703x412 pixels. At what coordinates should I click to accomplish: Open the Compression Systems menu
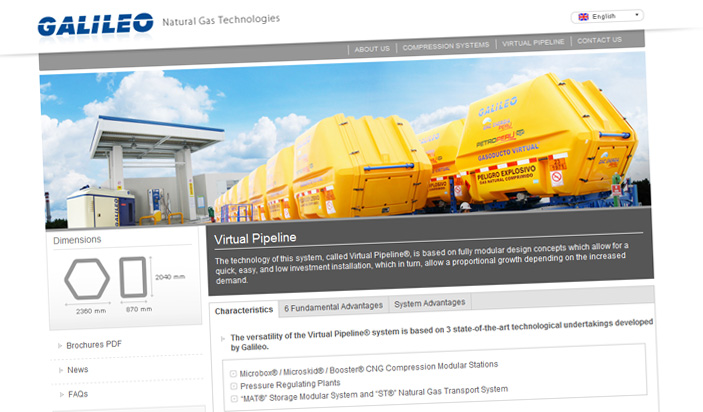tap(445, 45)
